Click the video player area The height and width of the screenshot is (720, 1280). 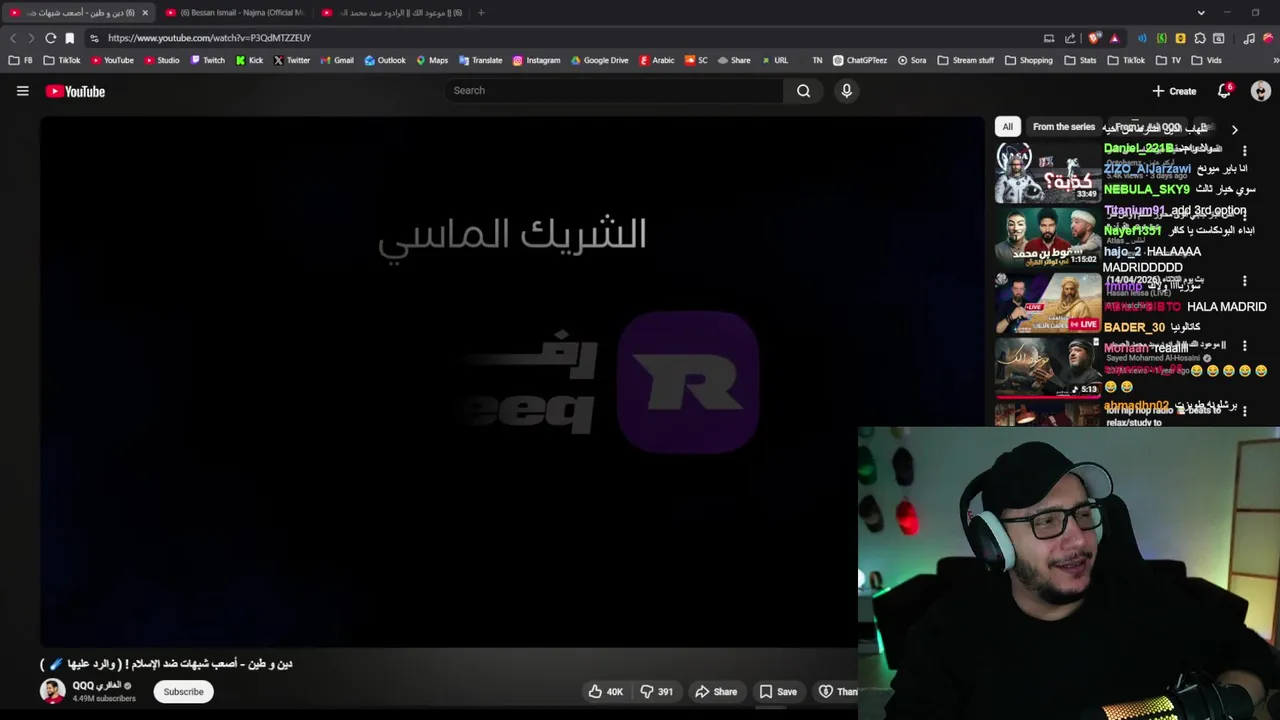pos(512,381)
